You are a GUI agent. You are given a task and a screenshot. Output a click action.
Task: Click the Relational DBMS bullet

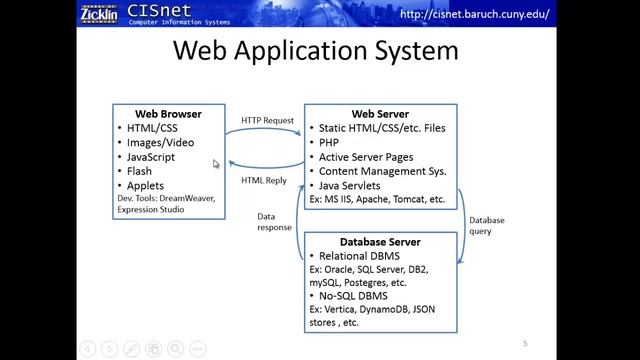pyautogui.click(x=359, y=256)
